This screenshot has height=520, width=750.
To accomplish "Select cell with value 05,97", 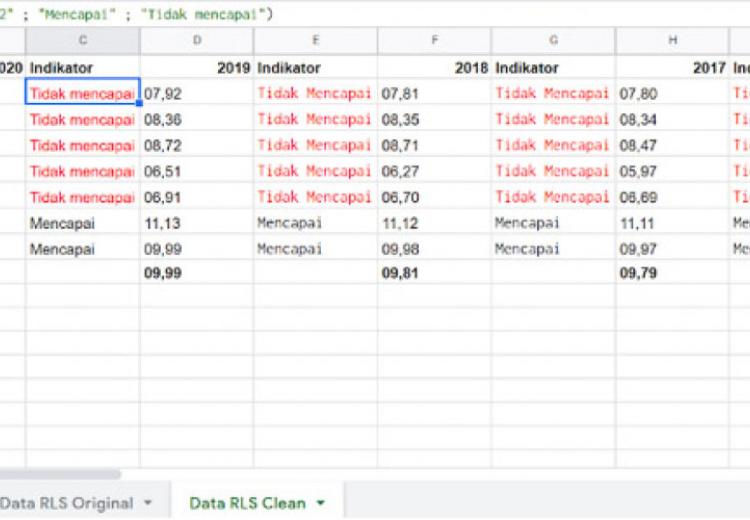I will 673,171.
